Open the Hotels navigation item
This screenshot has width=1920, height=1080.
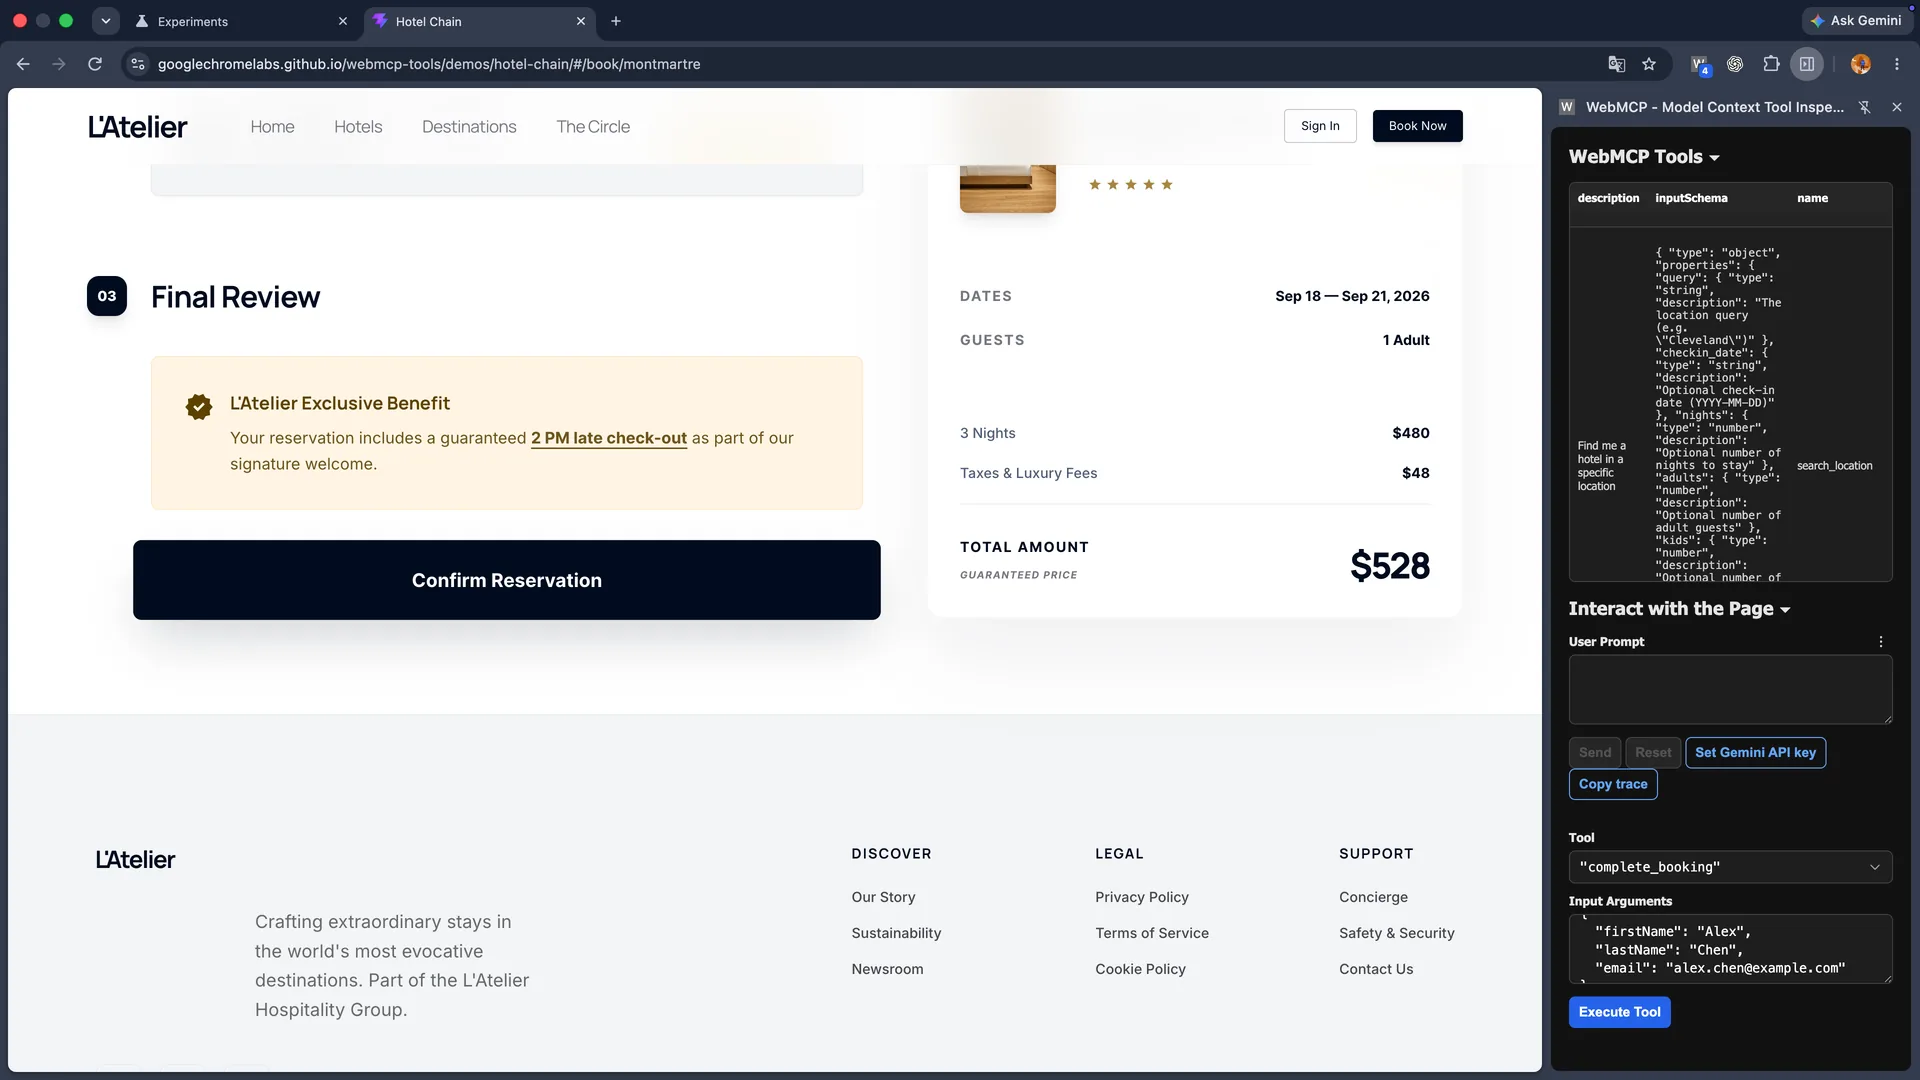point(358,127)
